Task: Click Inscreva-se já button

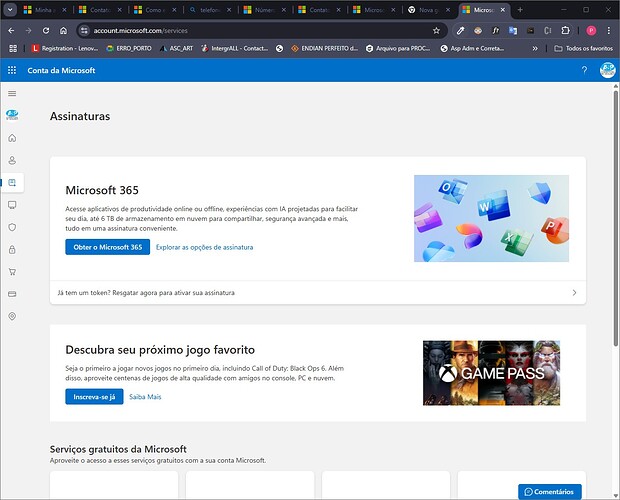Action: pyautogui.click(x=94, y=397)
